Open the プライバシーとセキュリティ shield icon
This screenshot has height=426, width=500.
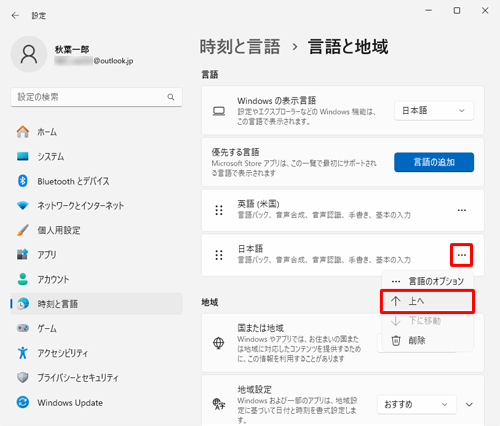23,377
